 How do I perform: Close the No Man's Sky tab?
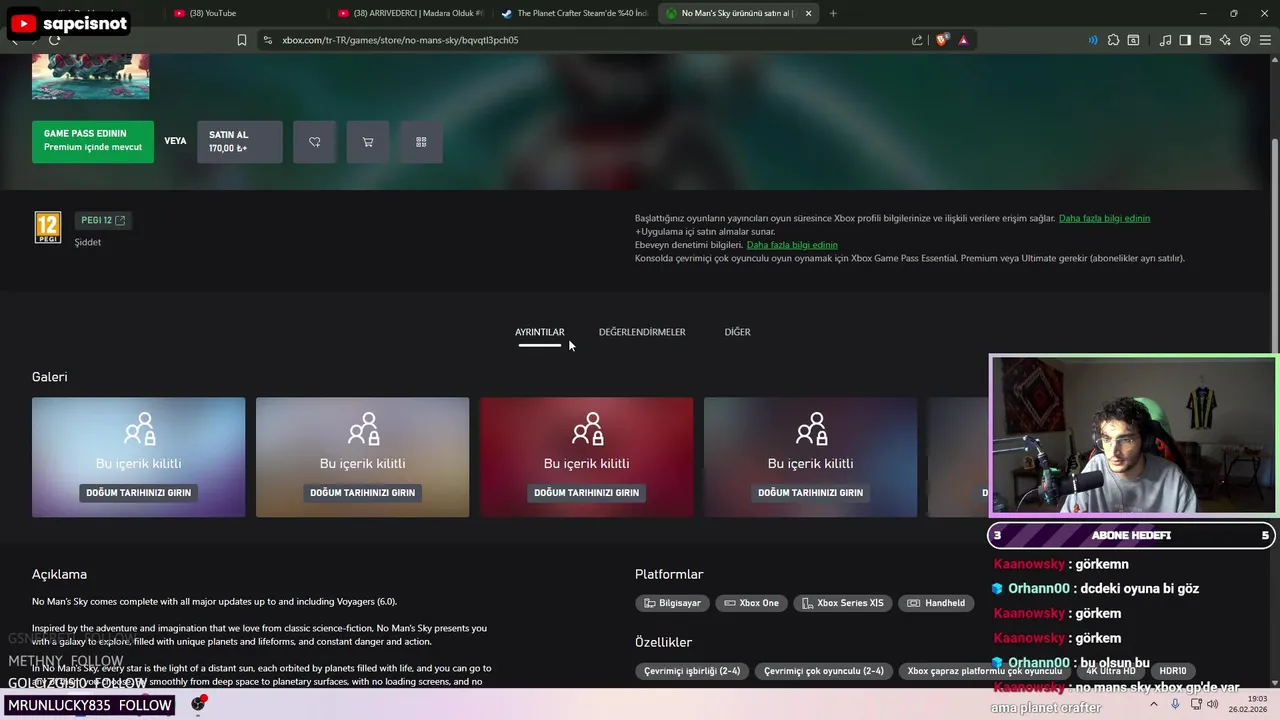(808, 13)
